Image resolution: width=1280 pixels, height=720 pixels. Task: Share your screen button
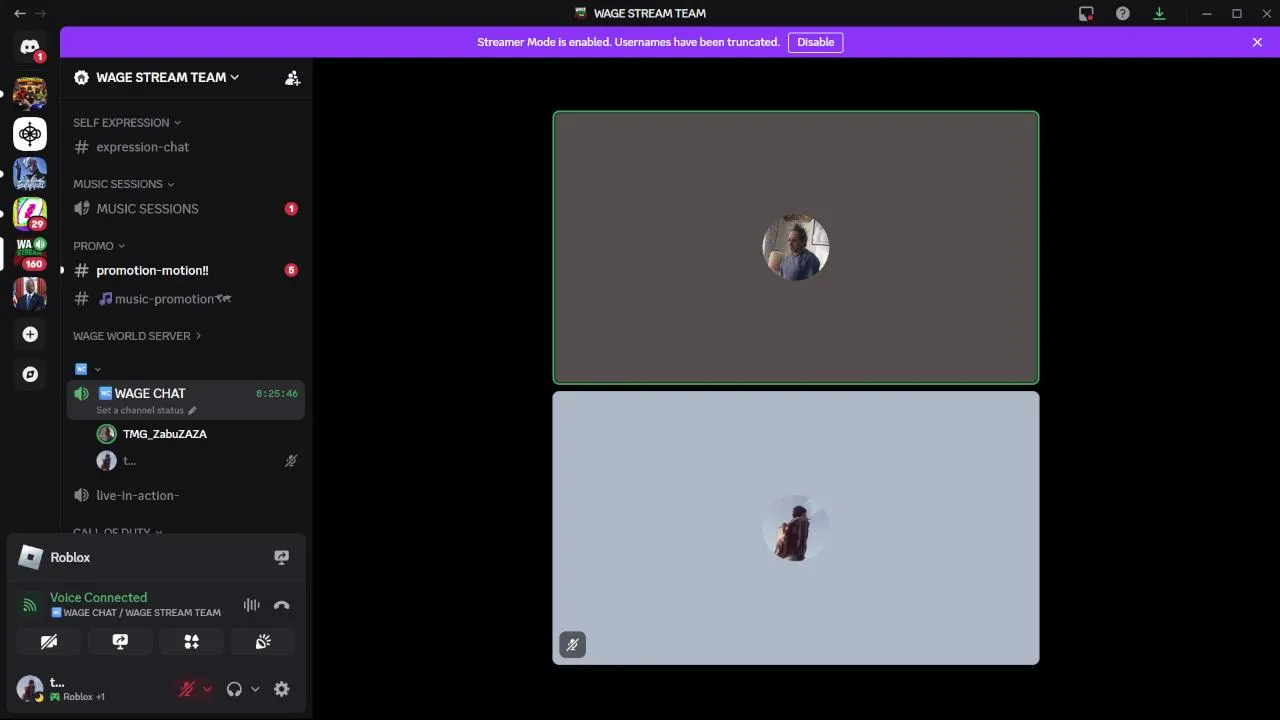pyautogui.click(x=120, y=642)
